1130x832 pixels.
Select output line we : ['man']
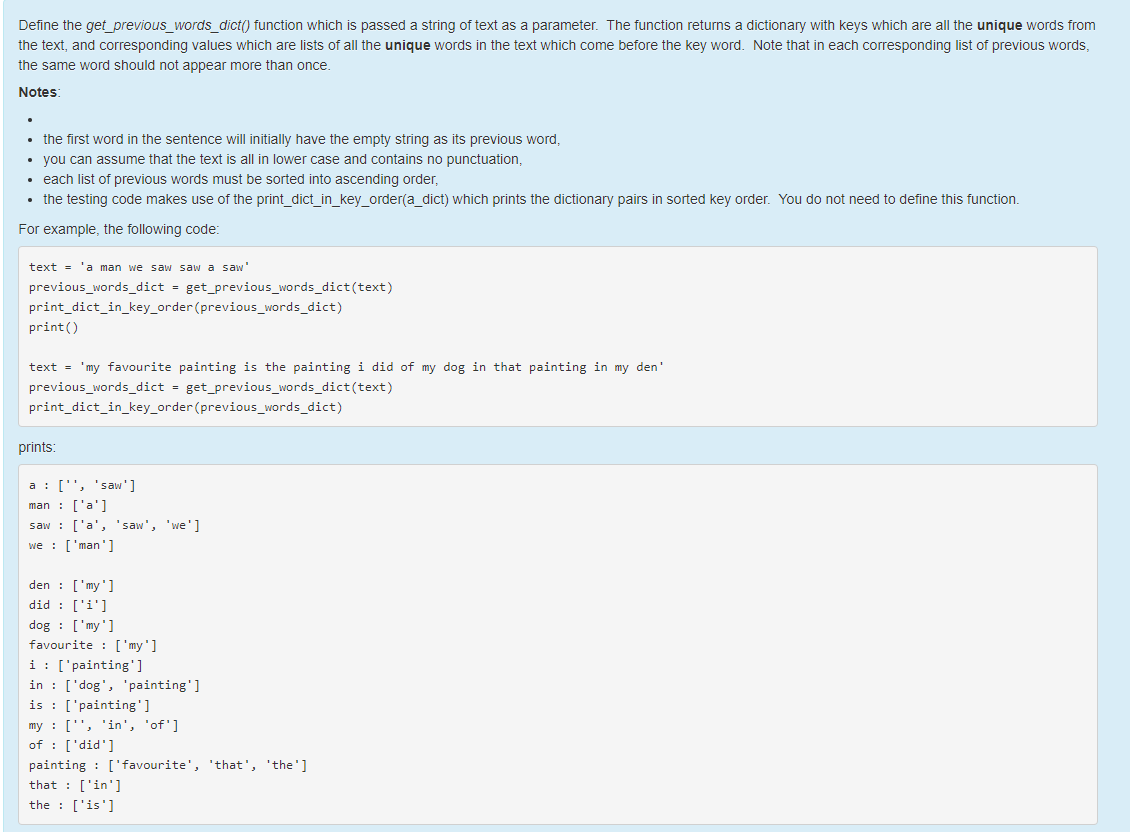tap(85, 544)
